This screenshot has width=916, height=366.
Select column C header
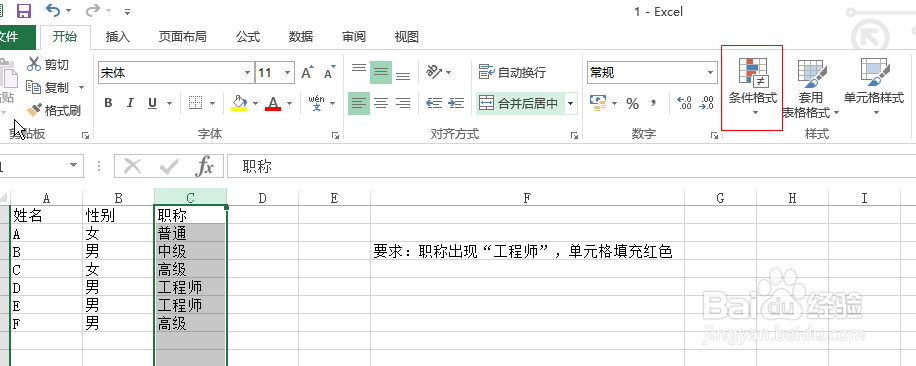tap(190, 198)
